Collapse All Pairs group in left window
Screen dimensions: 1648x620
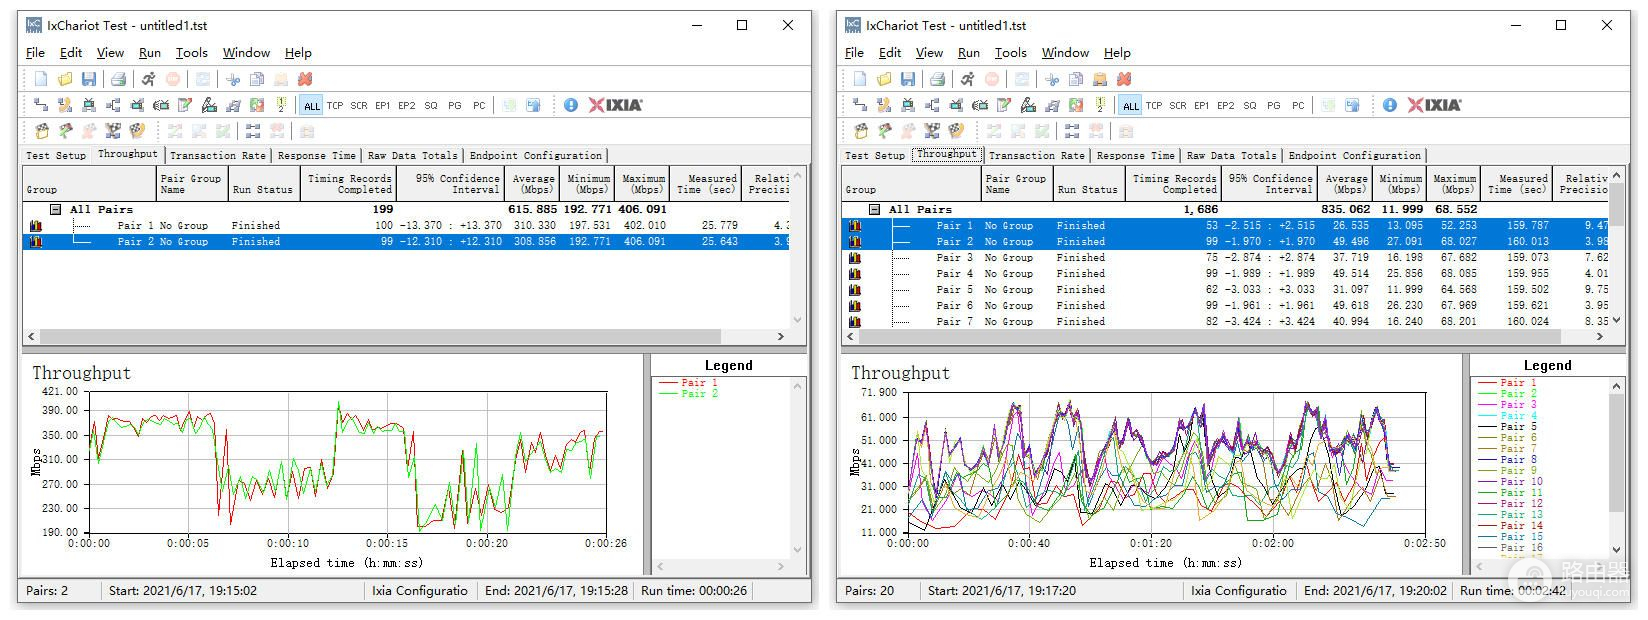[x=56, y=210]
